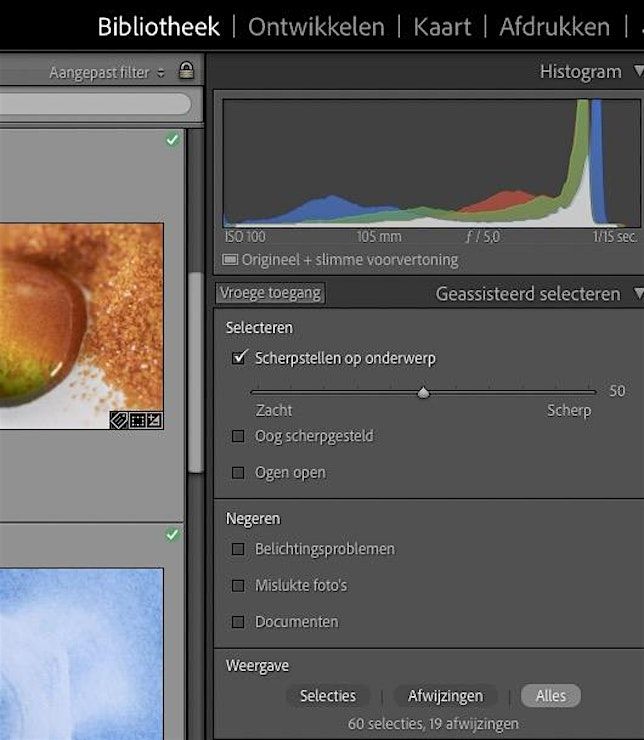Click the histogram graph
Screen dimensions: 644x740
[432, 164]
